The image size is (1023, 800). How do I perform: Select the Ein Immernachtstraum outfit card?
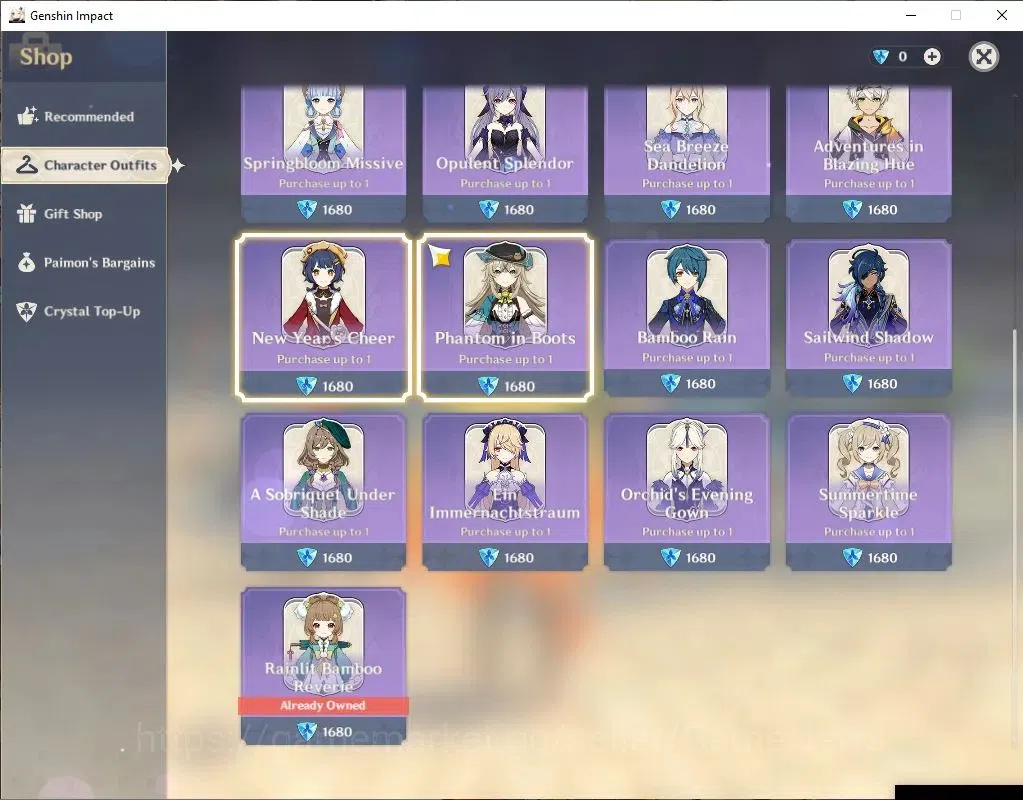[x=505, y=492]
